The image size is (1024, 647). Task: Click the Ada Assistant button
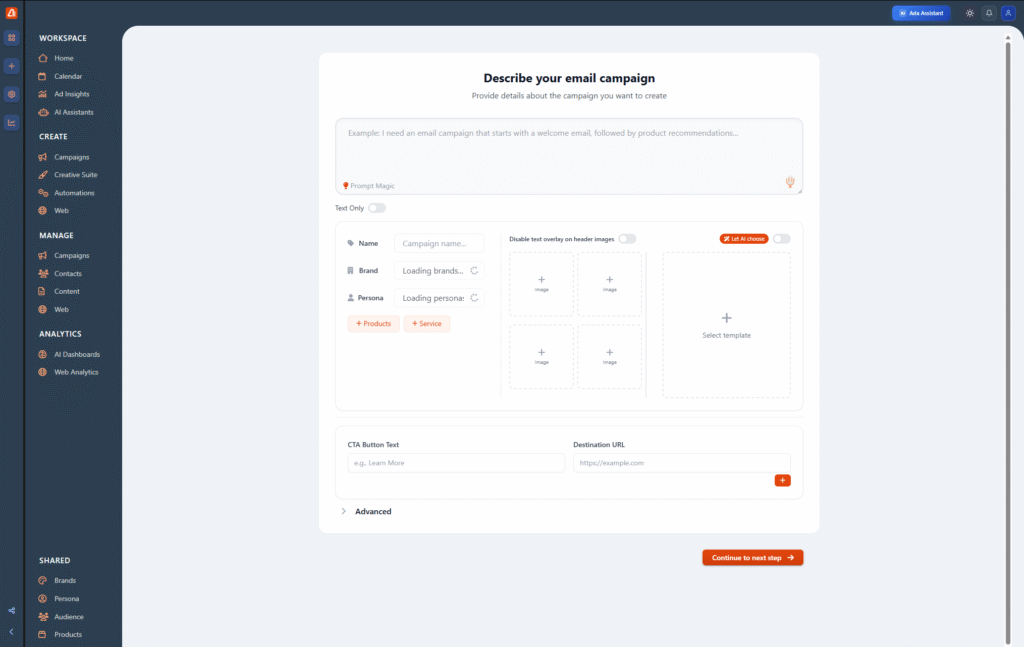pos(921,13)
